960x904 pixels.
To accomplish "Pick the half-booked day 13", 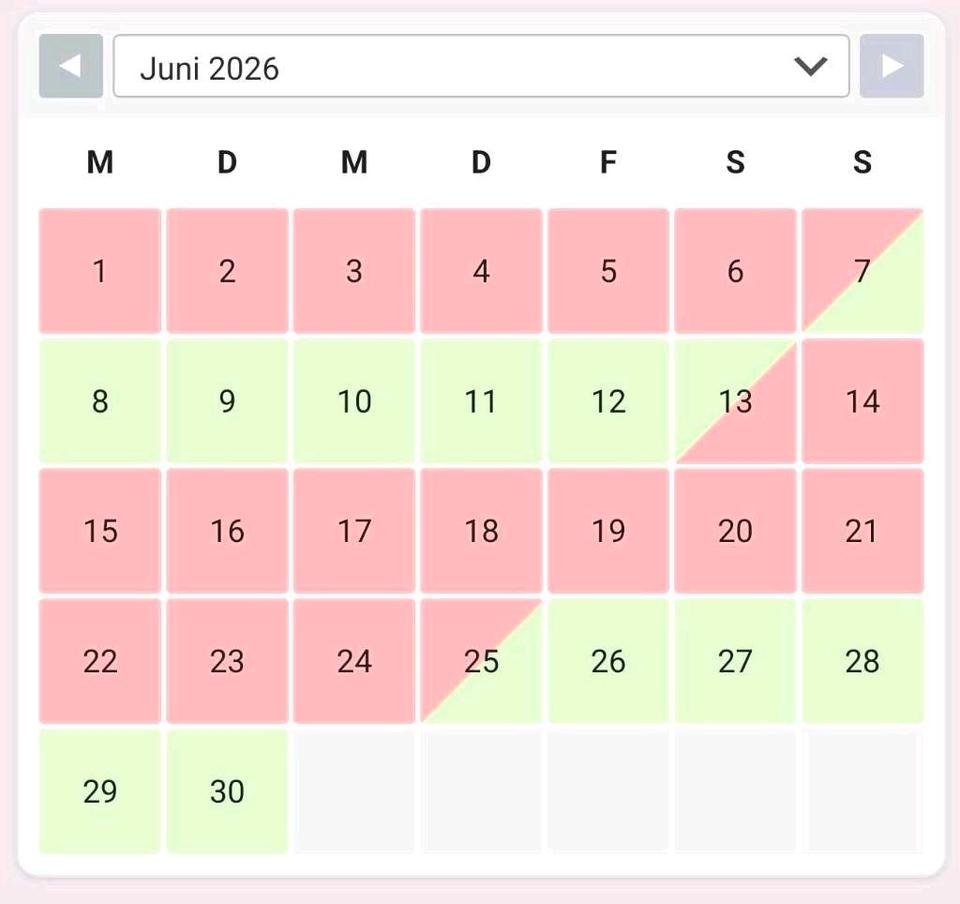I will pos(735,401).
